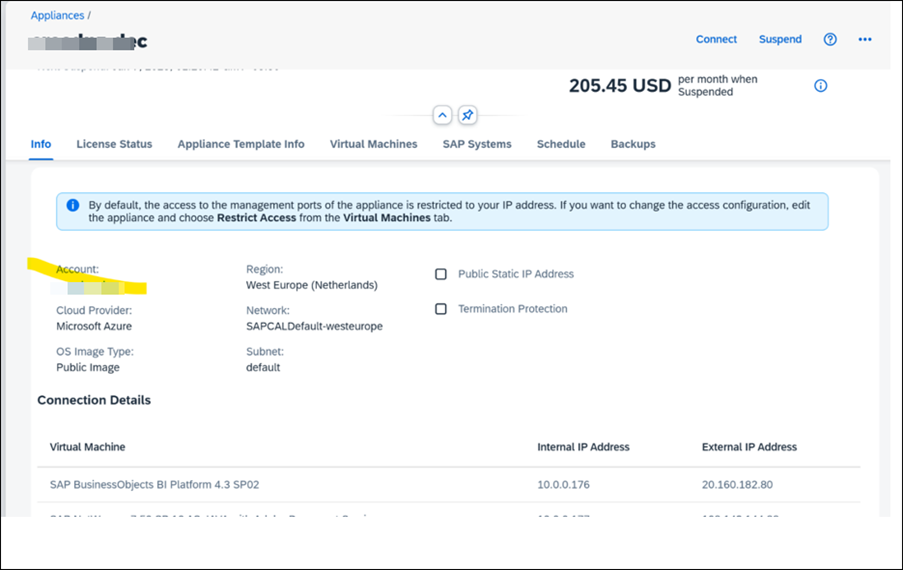Screen dimensions: 903x570
Task: Click the default subnet value
Action: pos(263,367)
